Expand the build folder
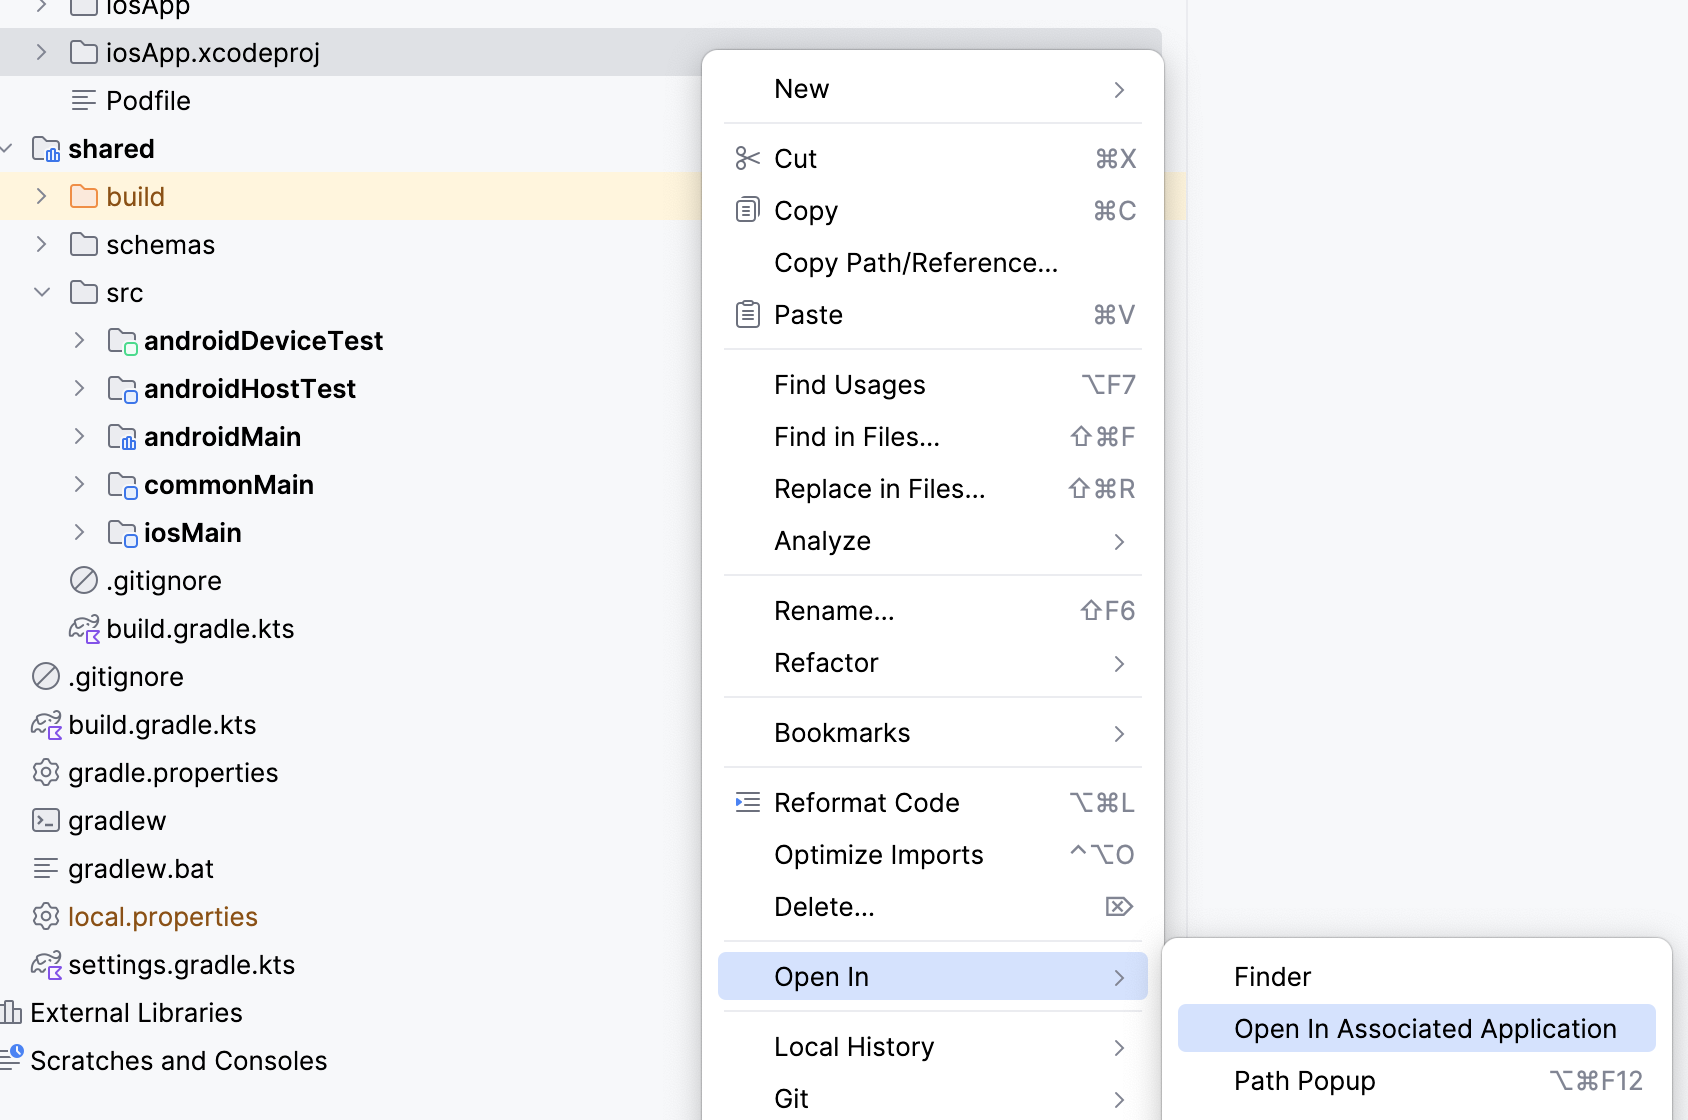 point(41,197)
